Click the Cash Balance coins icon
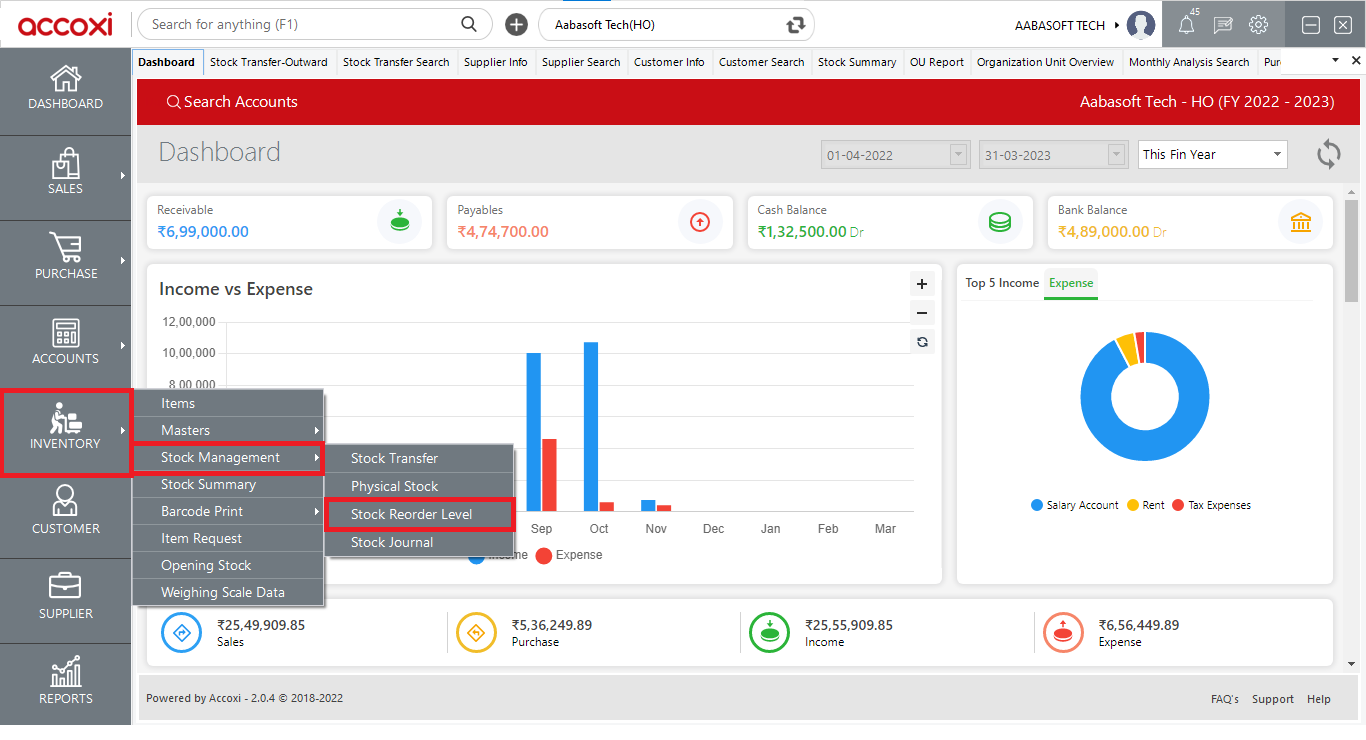The height and width of the screenshot is (740, 1366). [x=1000, y=222]
